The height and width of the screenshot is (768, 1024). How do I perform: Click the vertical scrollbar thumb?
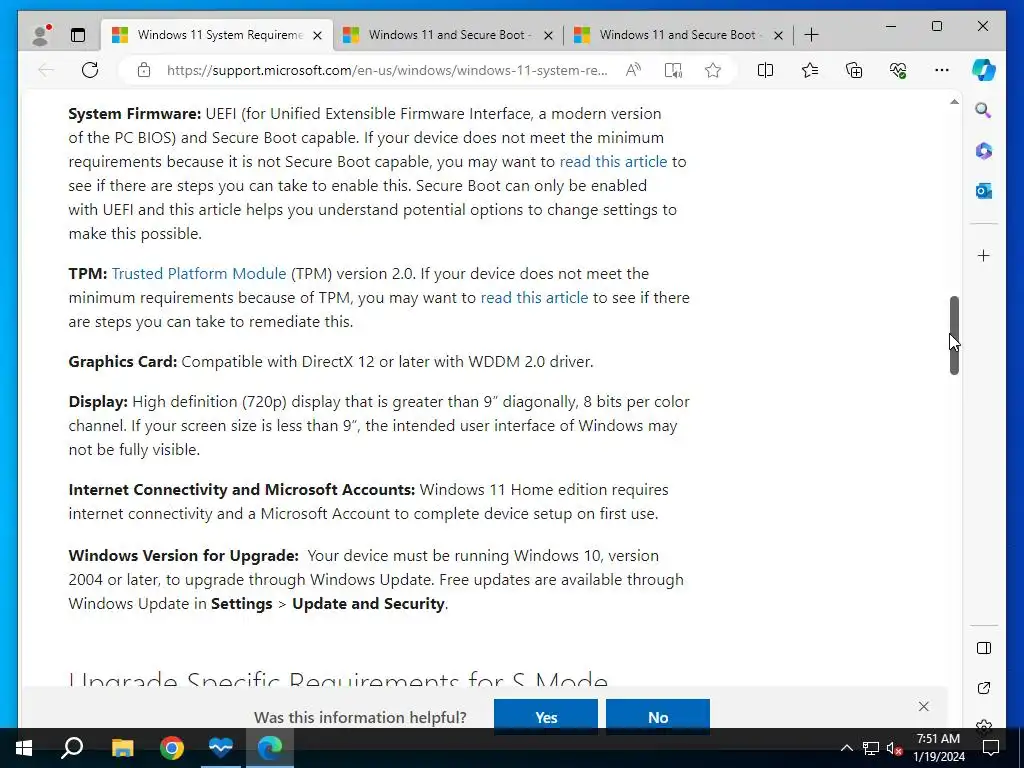click(954, 335)
